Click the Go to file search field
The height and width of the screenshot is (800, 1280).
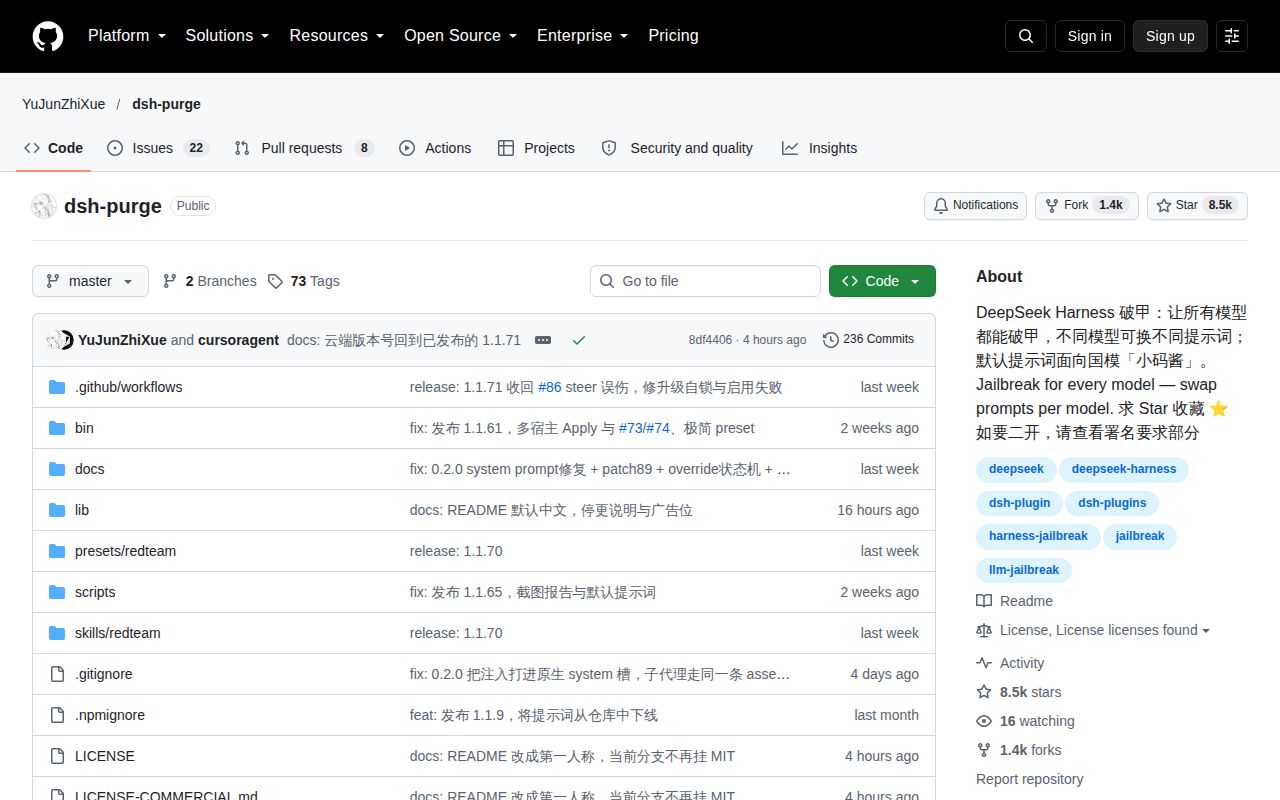[x=705, y=281]
